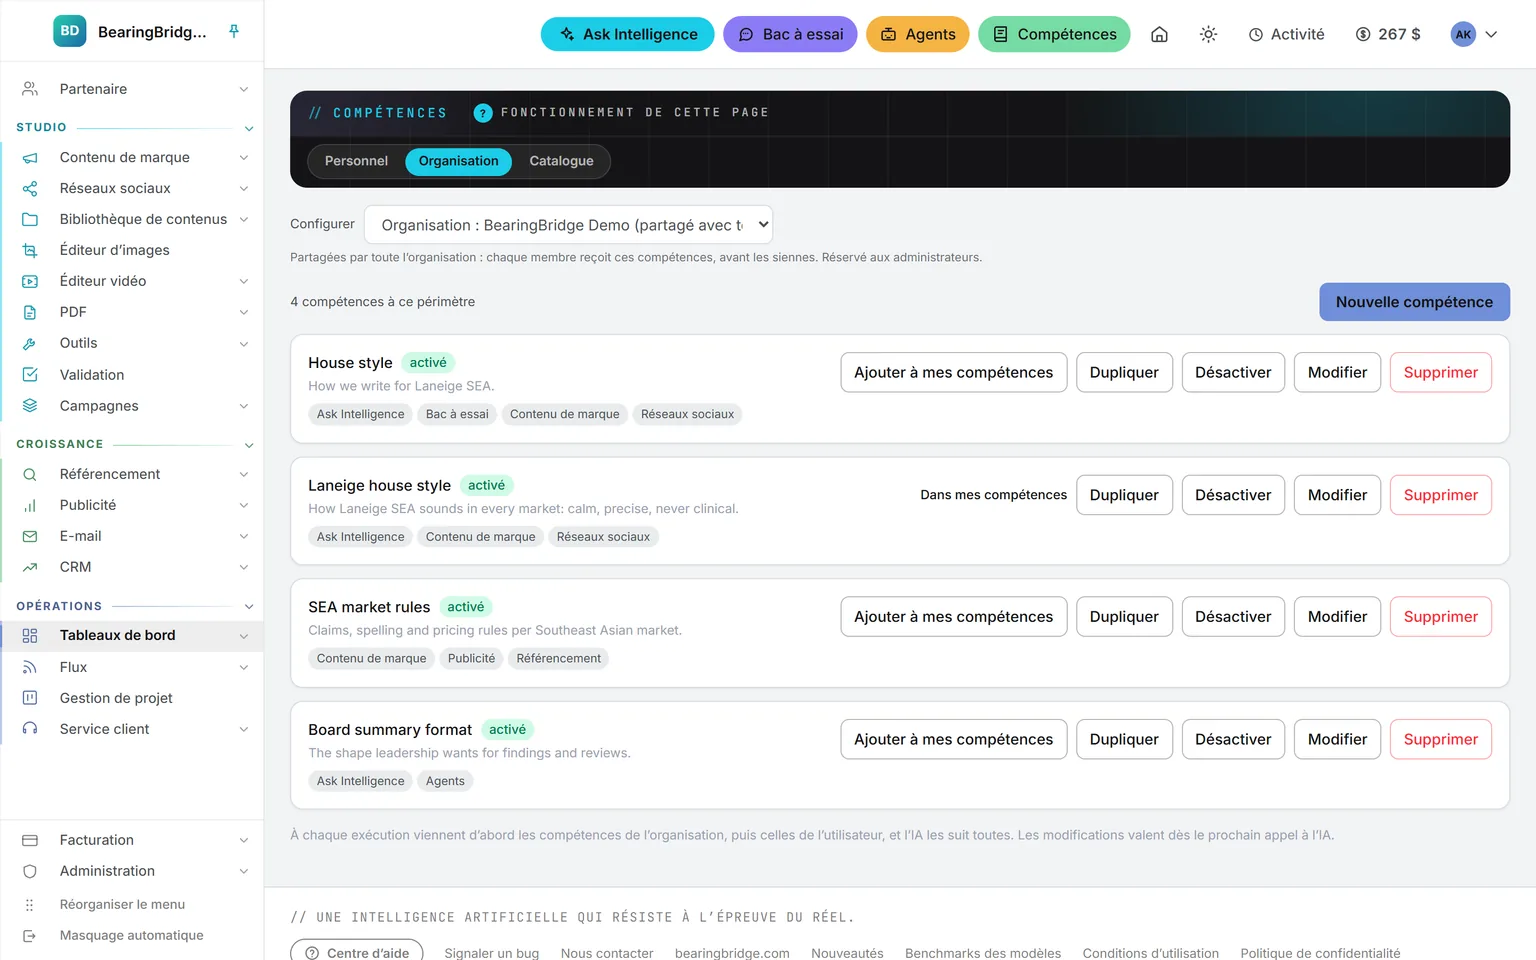Screen dimensions: 1536x960
Task: Click the question mark help icon
Action: [483, 113]
